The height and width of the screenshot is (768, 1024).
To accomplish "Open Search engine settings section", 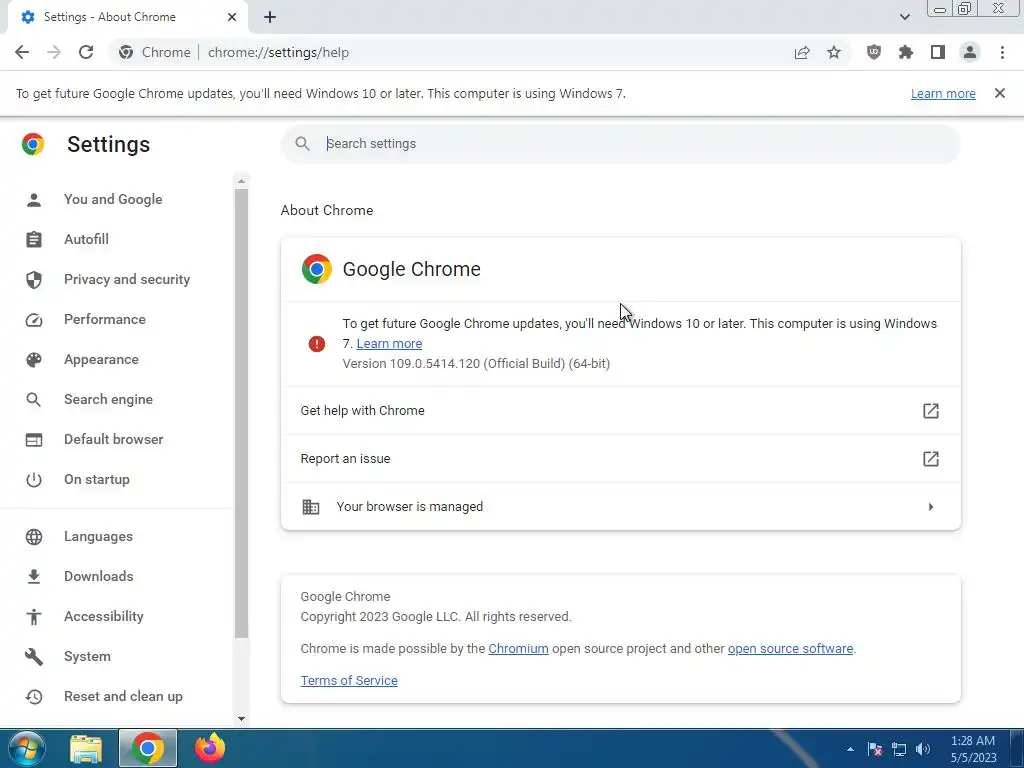I will click(x=108, y=399).
